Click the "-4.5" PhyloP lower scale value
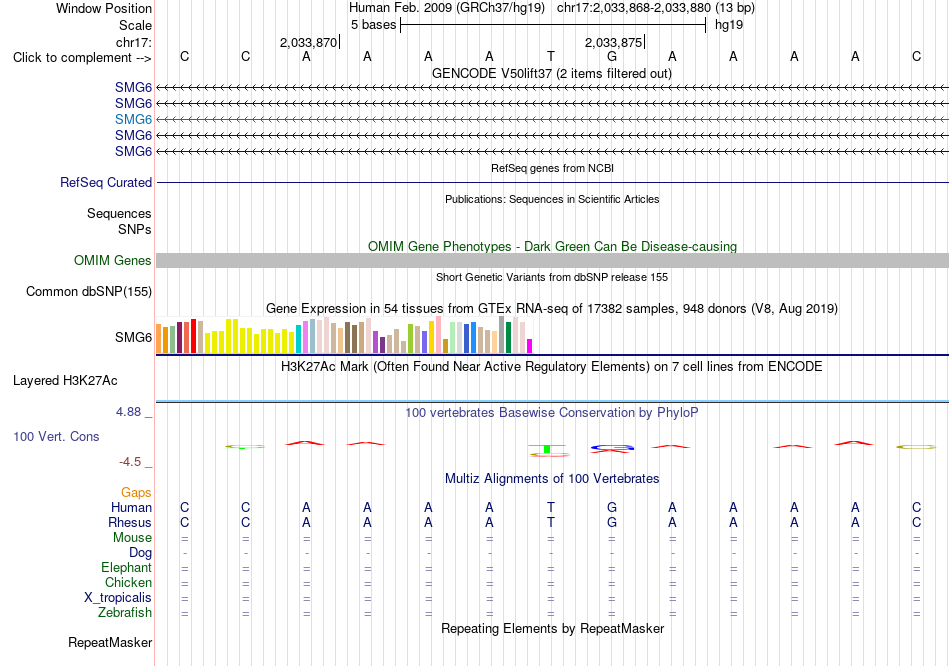 coord(130,462)
